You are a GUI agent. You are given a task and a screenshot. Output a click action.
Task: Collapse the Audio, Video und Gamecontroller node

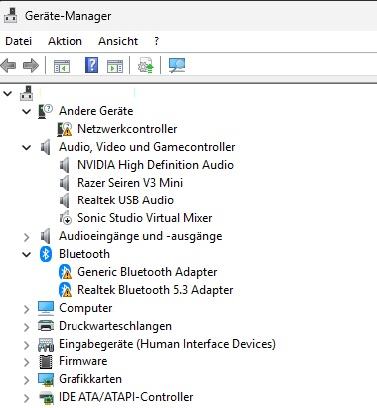[26, 147]
